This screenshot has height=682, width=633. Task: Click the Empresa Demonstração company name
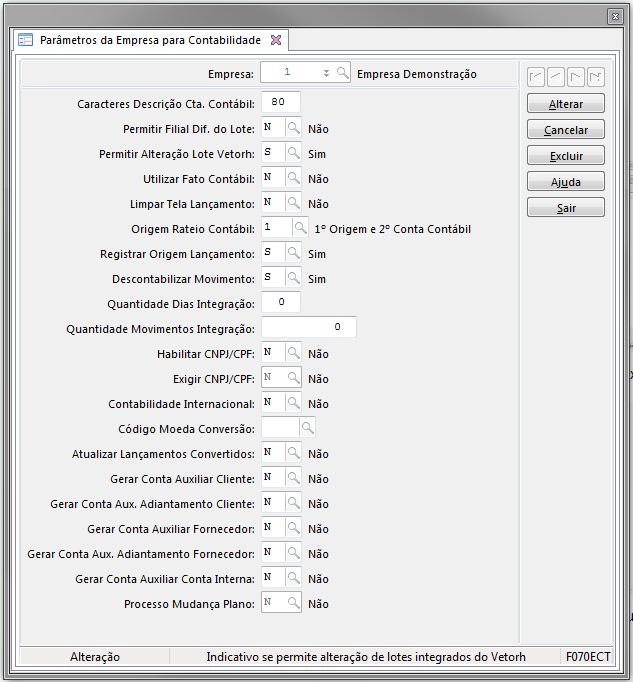point(417,74)
